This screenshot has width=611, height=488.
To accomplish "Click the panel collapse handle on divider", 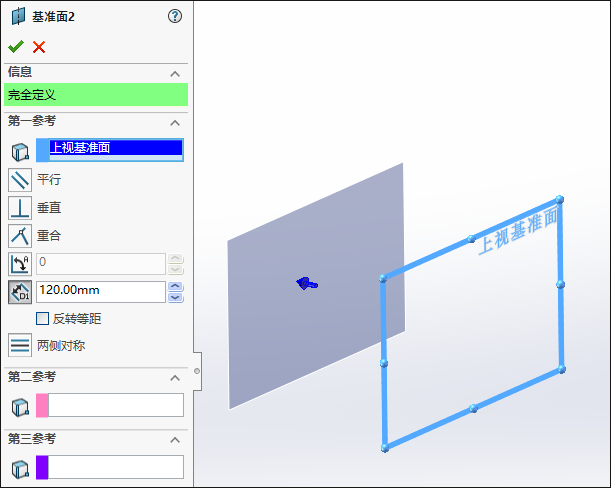I will point(197,371).
